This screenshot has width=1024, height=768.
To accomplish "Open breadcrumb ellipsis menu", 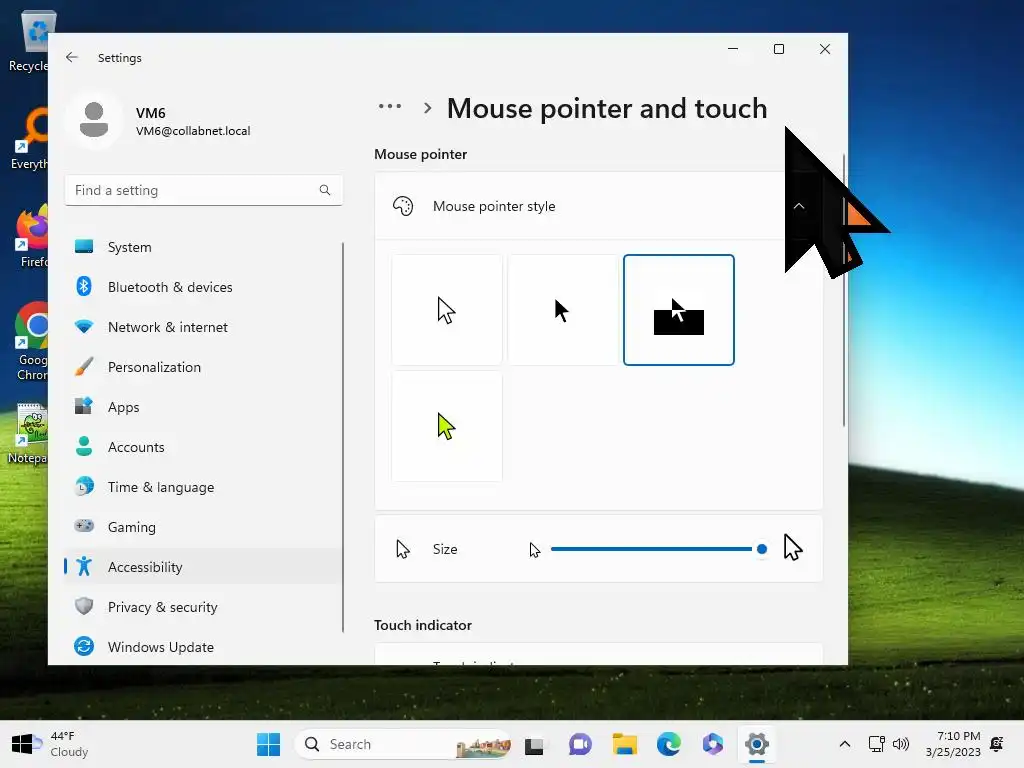I will [390, 106].
